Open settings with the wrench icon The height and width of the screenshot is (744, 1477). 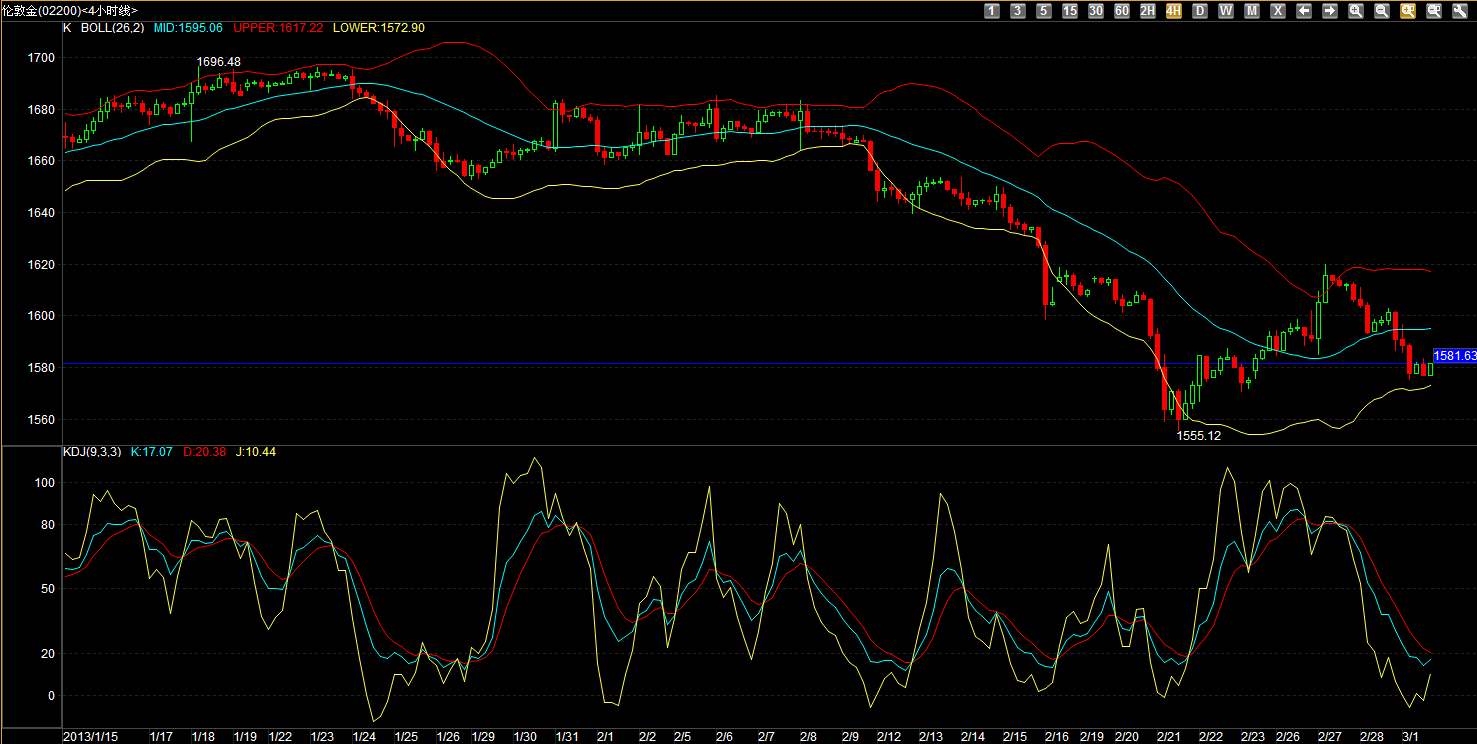pos(1460,11)
